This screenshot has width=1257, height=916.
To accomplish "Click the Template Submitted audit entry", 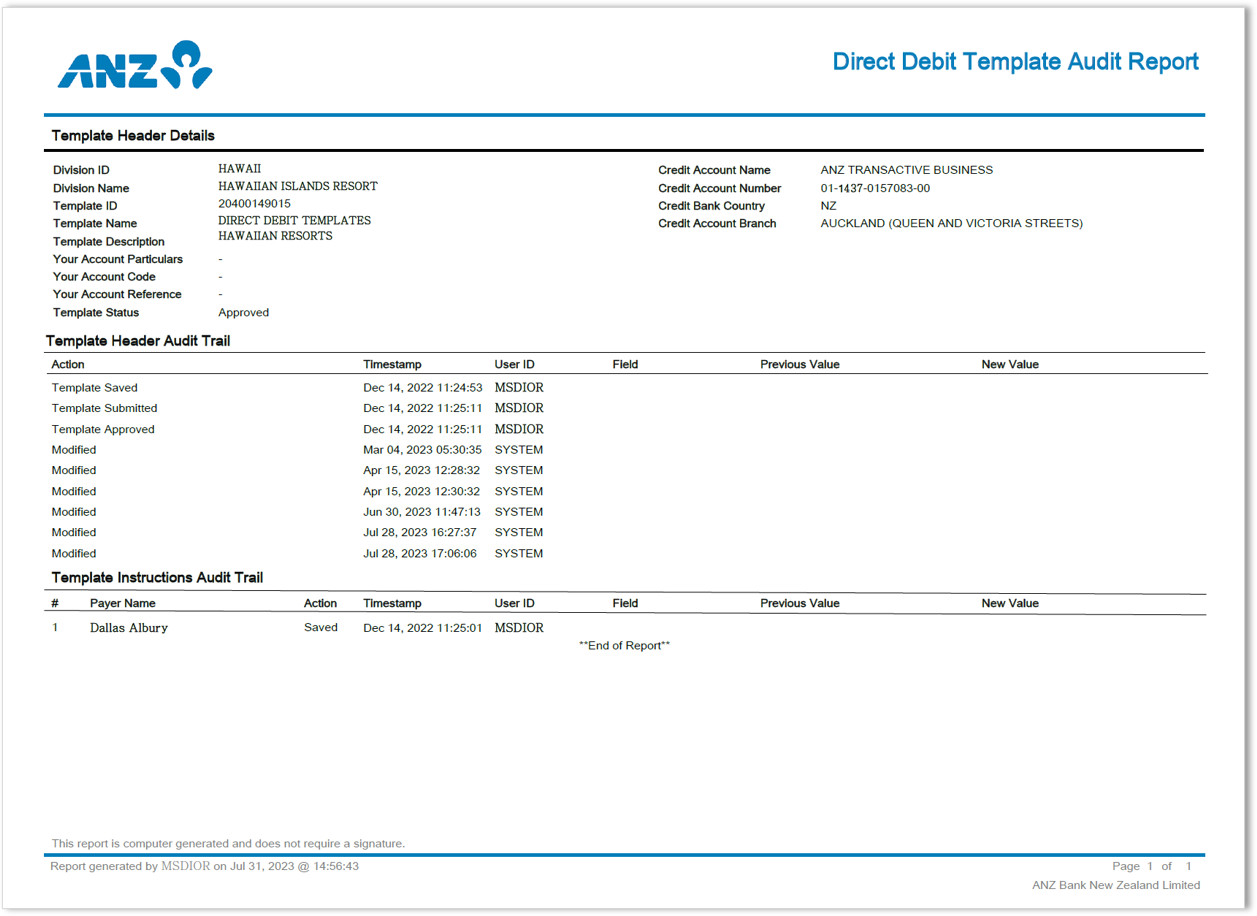I will coord(104,408).
